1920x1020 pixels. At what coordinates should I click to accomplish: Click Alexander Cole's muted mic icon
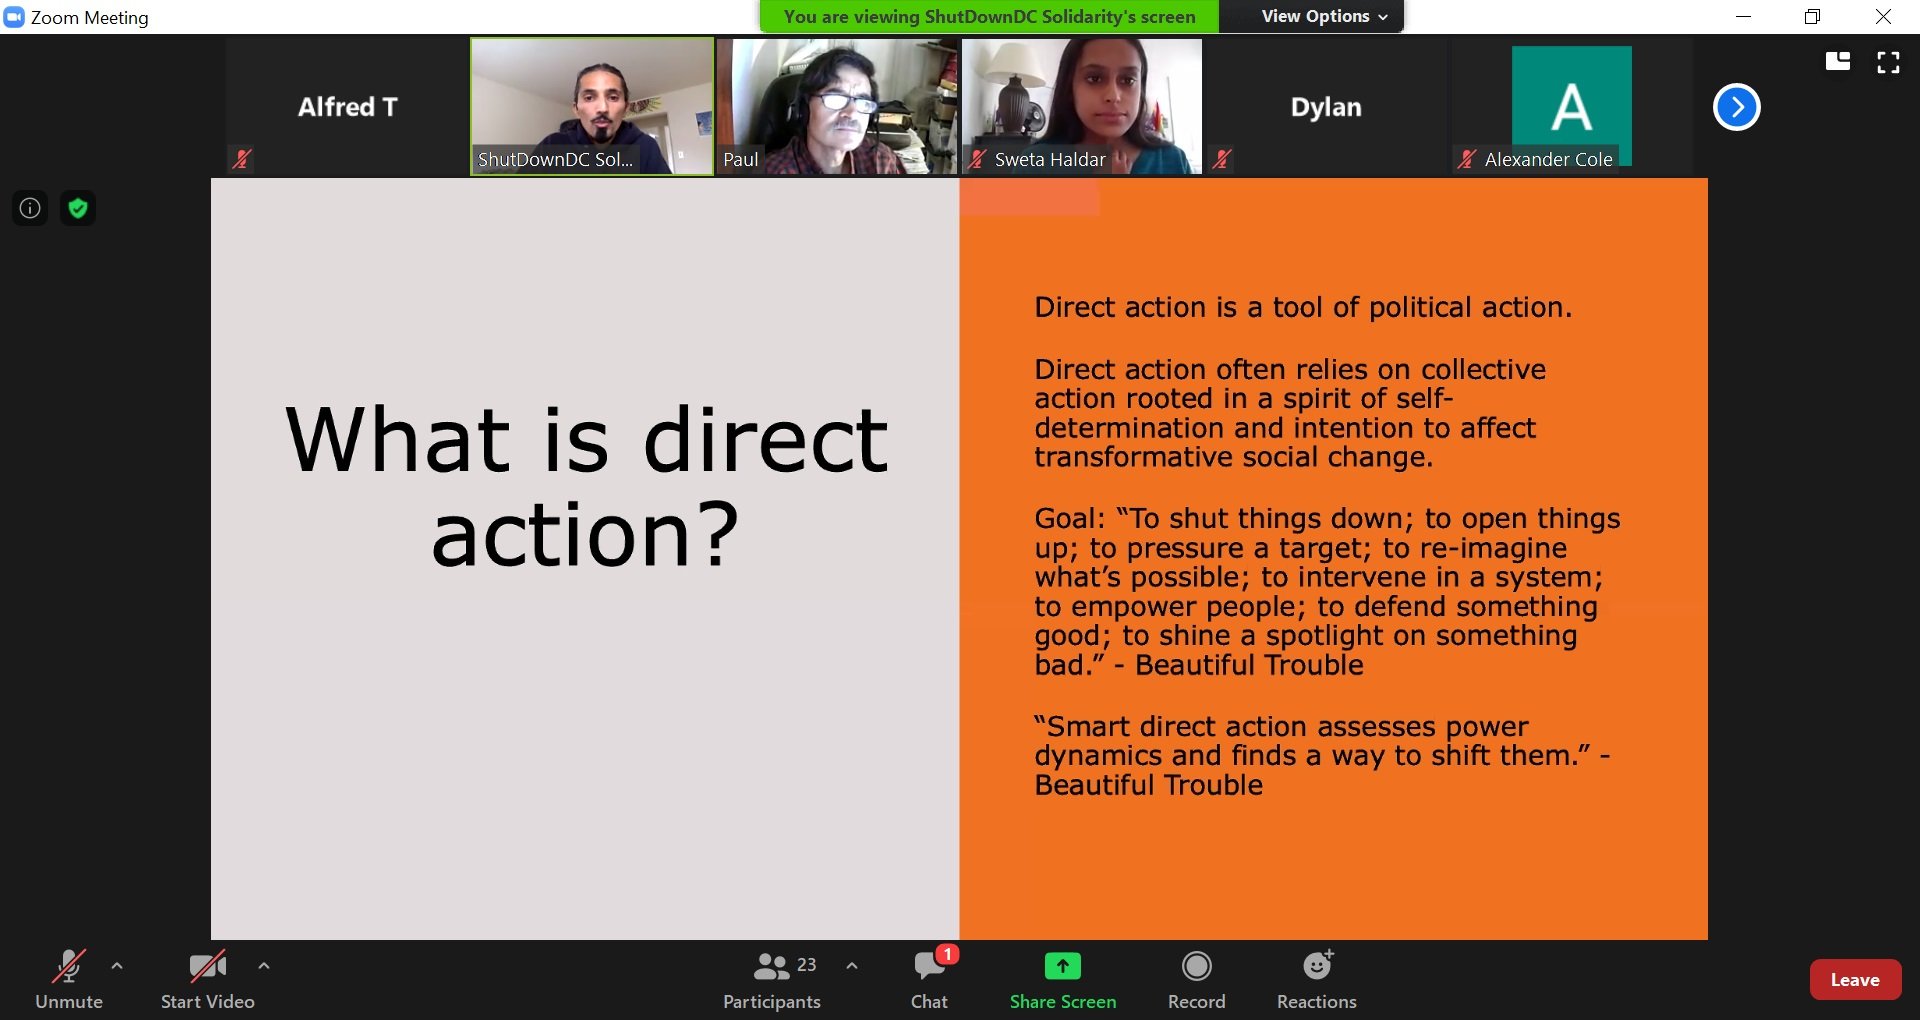1467,159
